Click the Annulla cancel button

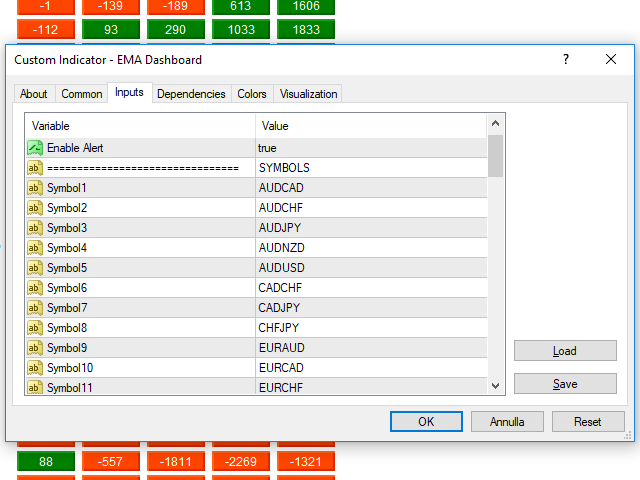pos(507,421)
